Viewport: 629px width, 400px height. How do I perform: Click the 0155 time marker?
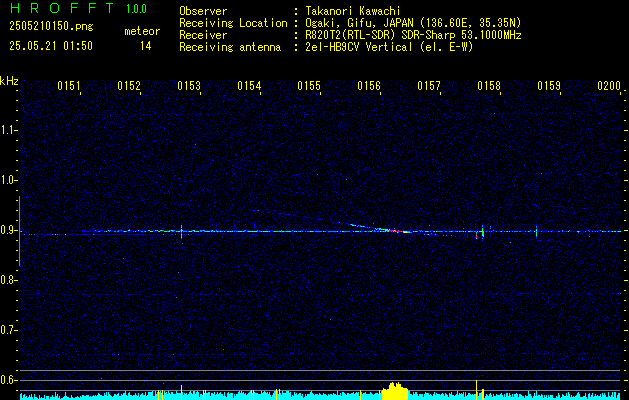click(309, 86)
